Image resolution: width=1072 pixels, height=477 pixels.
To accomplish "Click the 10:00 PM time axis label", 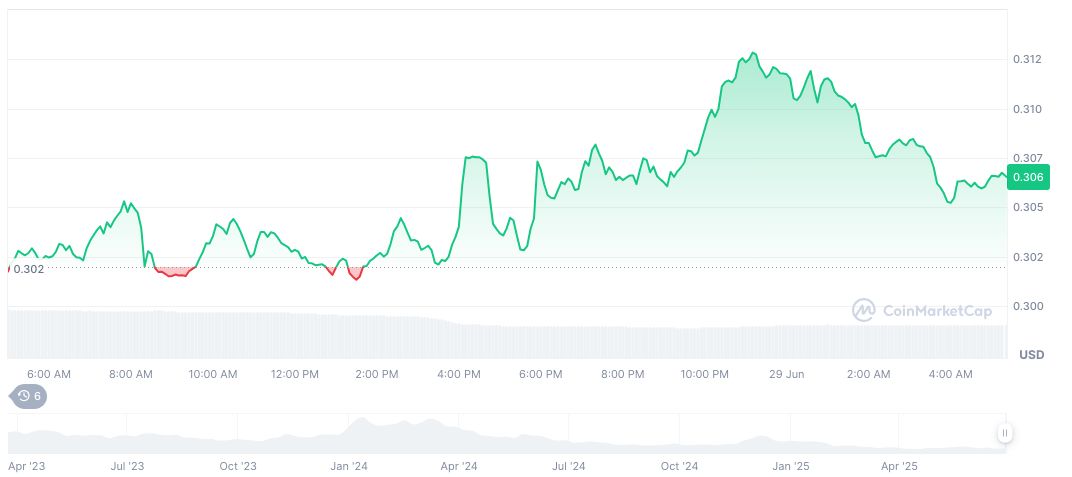I will coord(704,374).
